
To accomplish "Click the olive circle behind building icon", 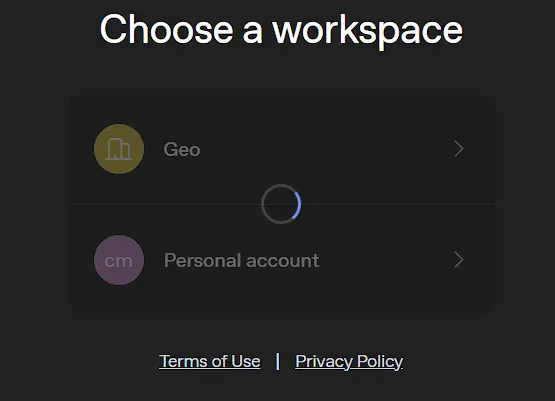I will 119,149.
